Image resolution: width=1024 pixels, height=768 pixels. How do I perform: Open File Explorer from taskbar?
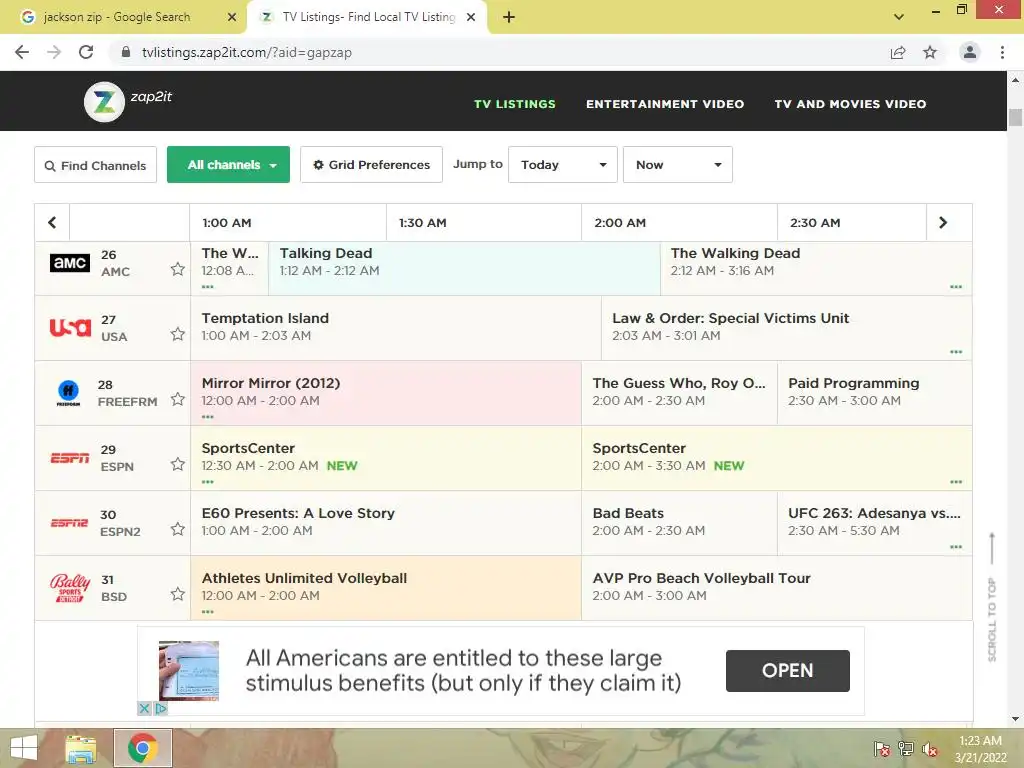click(80, 748)
